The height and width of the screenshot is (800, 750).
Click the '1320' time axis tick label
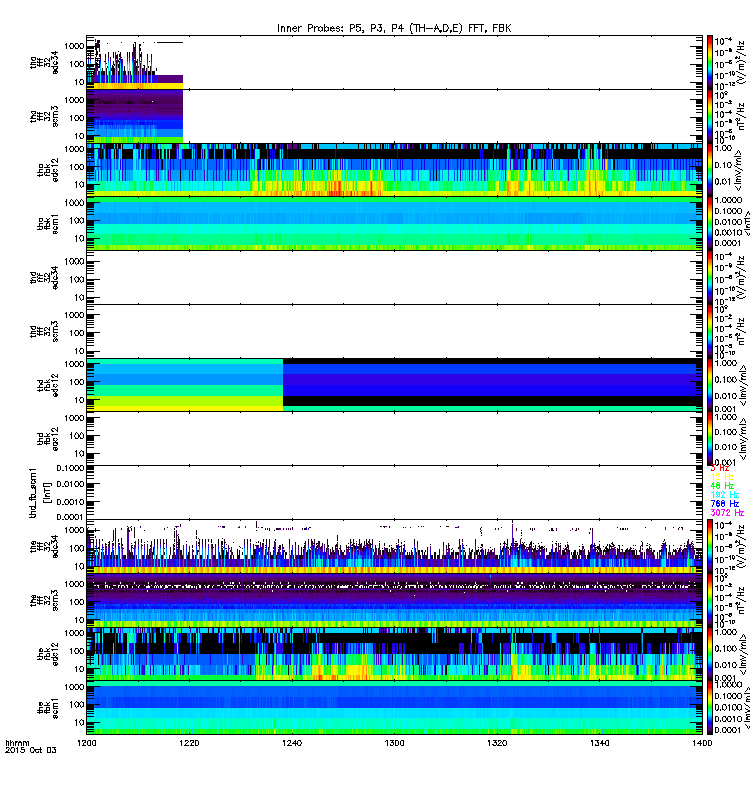pos(497,743)
